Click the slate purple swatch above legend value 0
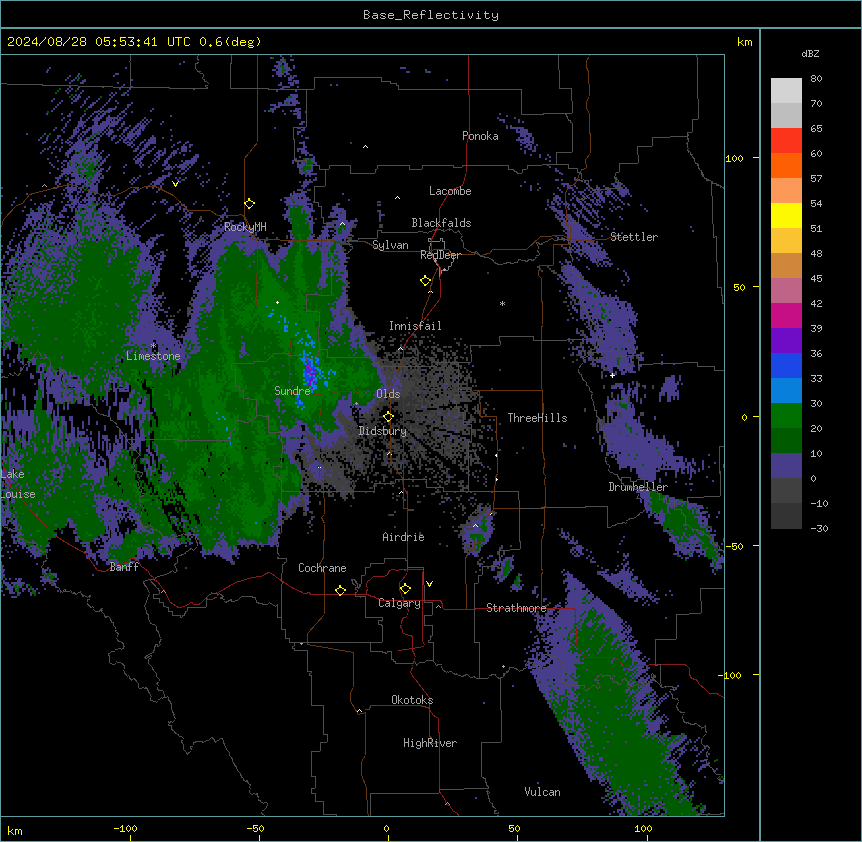This screenshot has width=862, height=842. [786, 466]
